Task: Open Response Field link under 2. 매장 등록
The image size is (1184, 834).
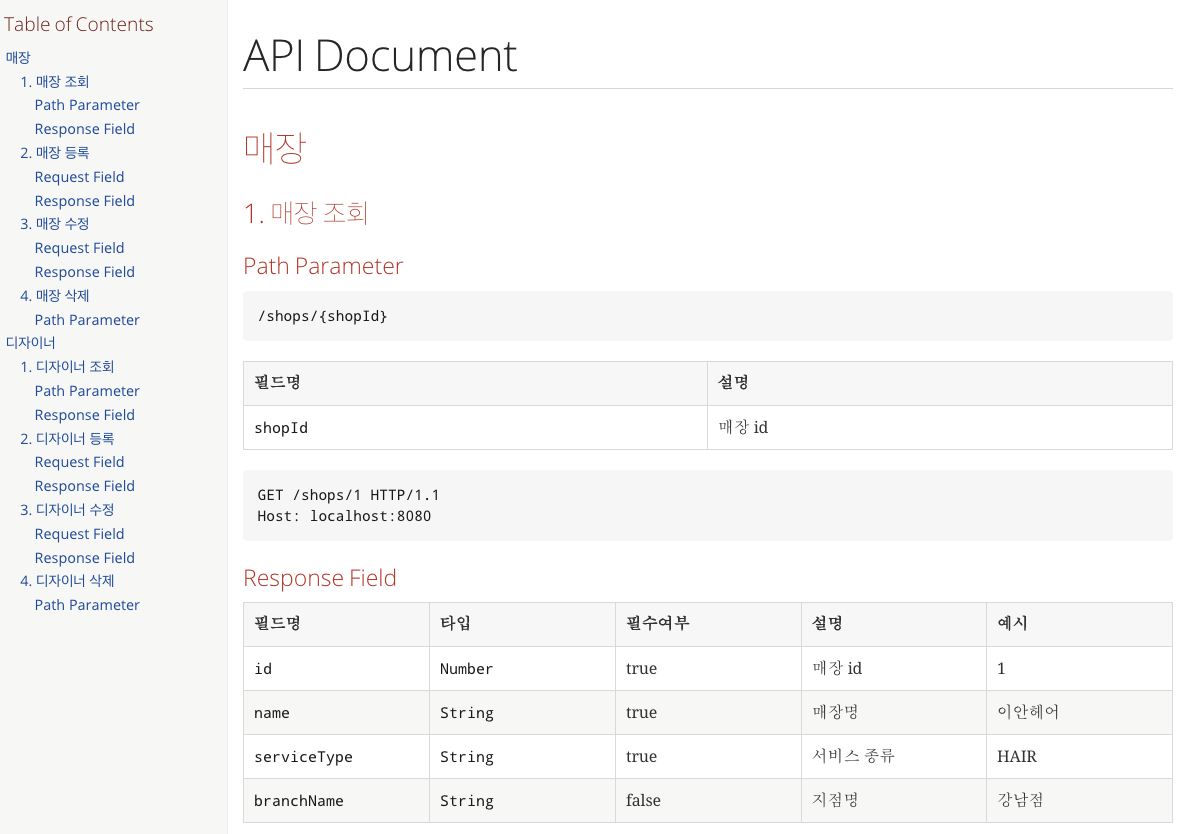Action: tap(85, 201)
